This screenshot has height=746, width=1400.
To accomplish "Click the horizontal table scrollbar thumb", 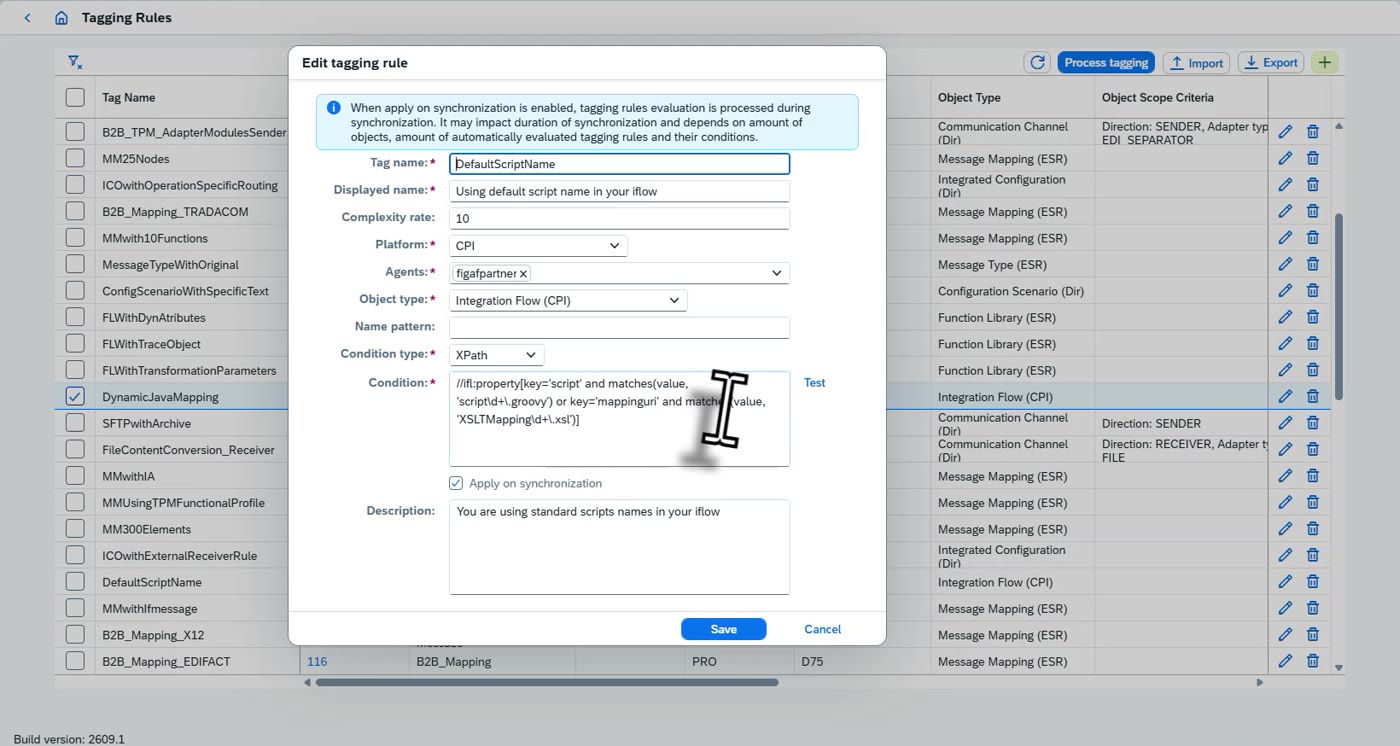I will (x=547, y=682).
